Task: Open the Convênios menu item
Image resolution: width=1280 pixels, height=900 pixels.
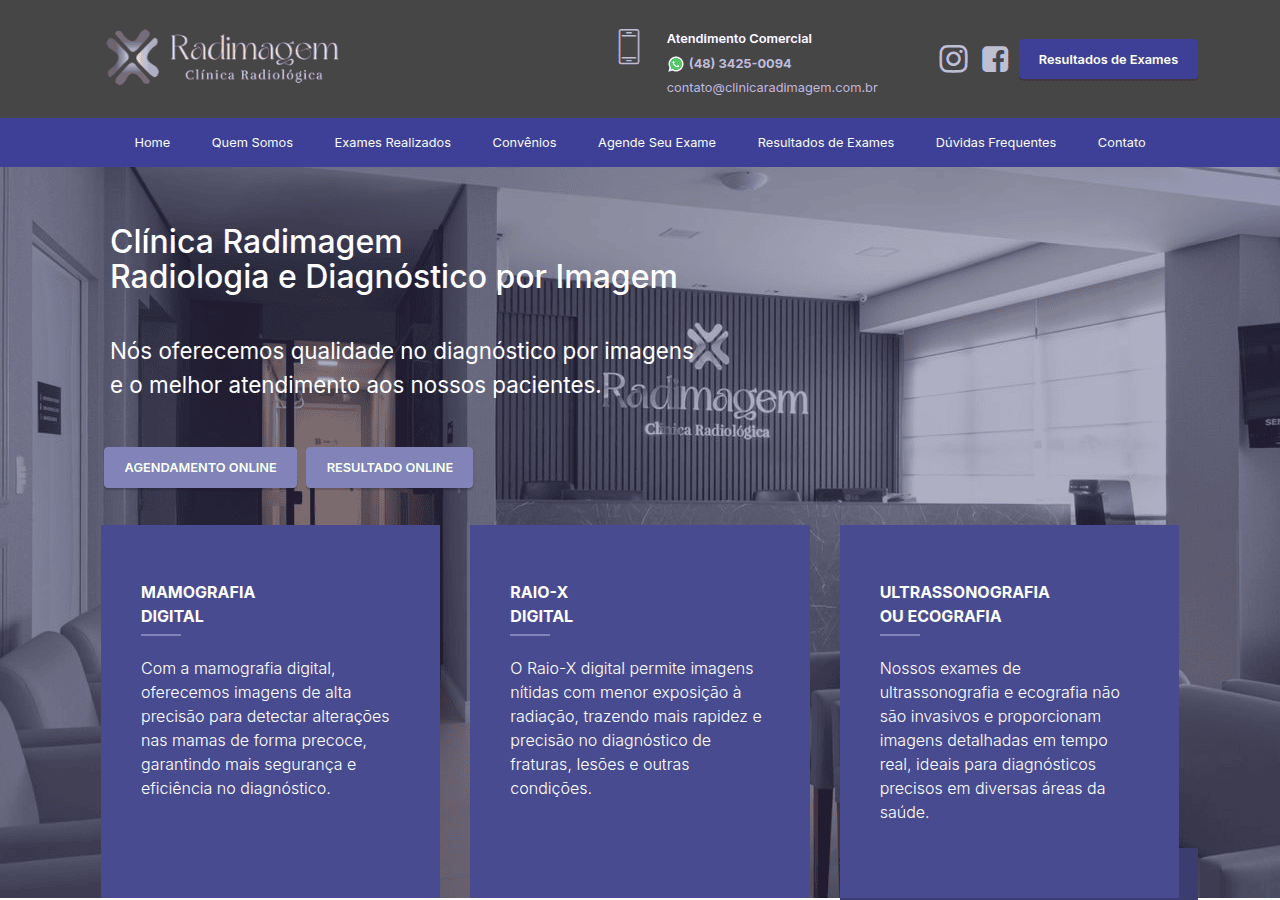Action: [x=524, y=143]
